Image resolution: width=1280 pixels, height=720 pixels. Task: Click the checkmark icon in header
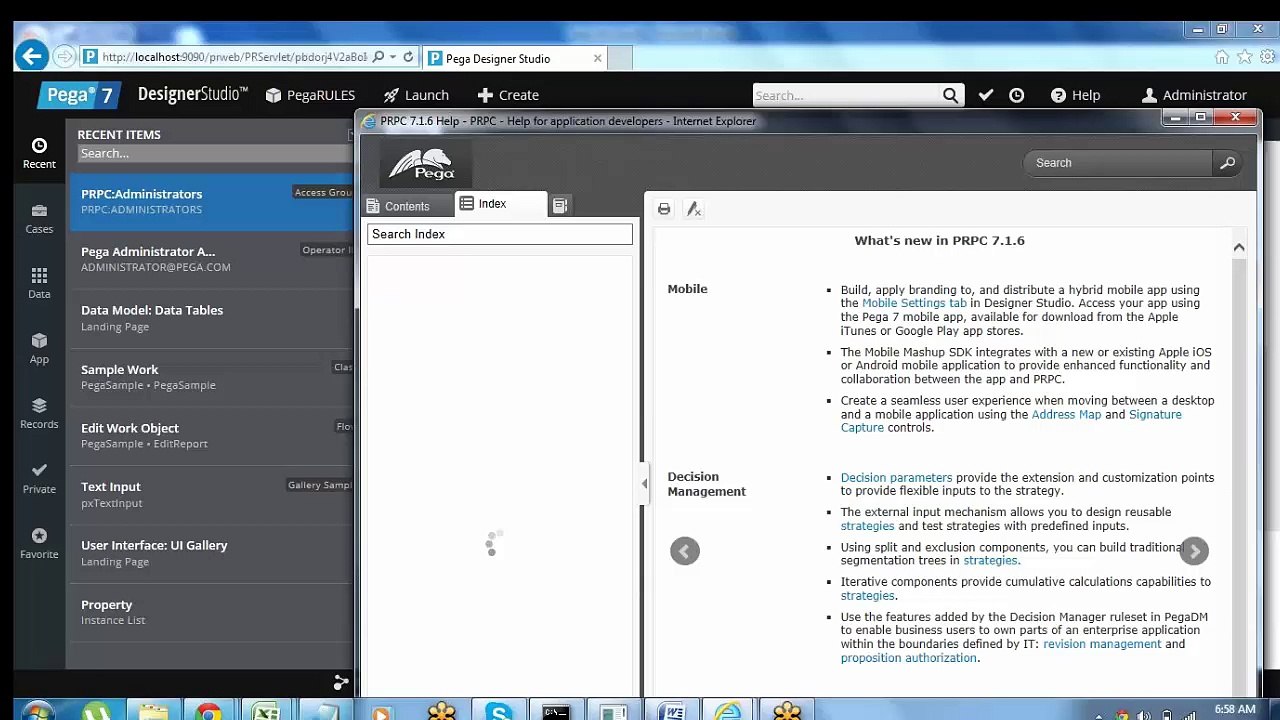pyautogui.click(x=986, y=95)
